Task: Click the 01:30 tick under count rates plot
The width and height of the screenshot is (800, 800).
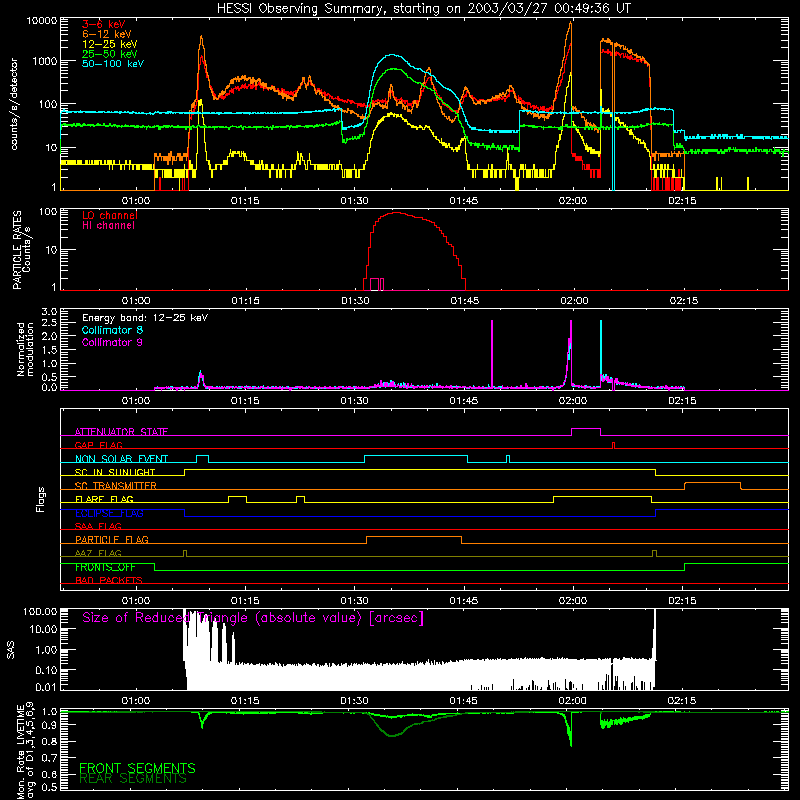Action: [354, 201]
